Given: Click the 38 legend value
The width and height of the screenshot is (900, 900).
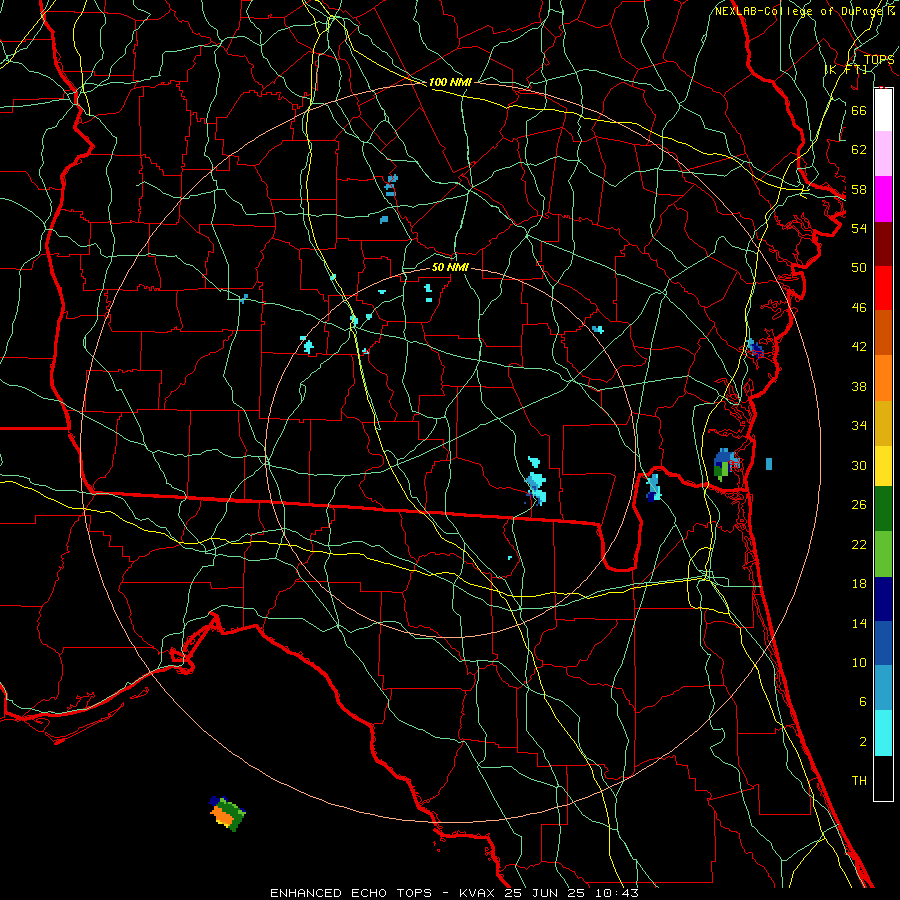Looking at the screenshot, I should click(x=859, y=386).
